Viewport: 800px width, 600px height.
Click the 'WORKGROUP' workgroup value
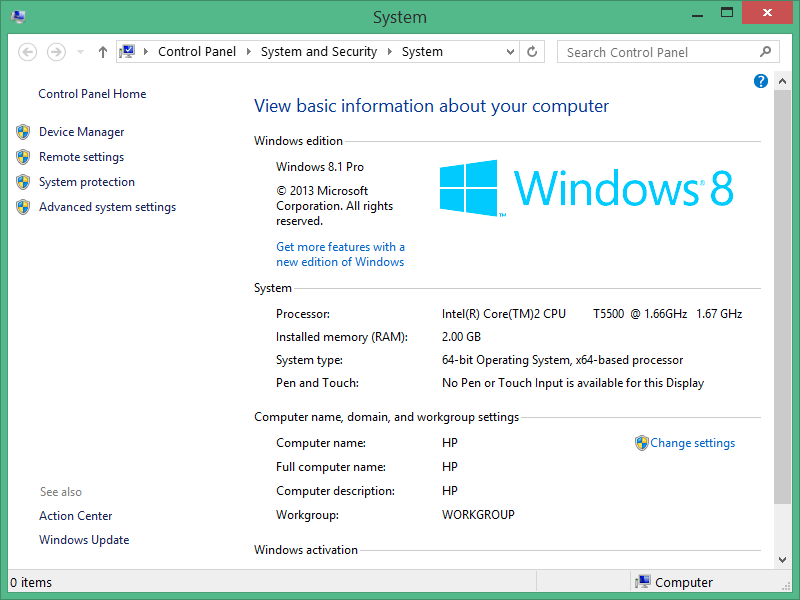(x=478, y=515)
